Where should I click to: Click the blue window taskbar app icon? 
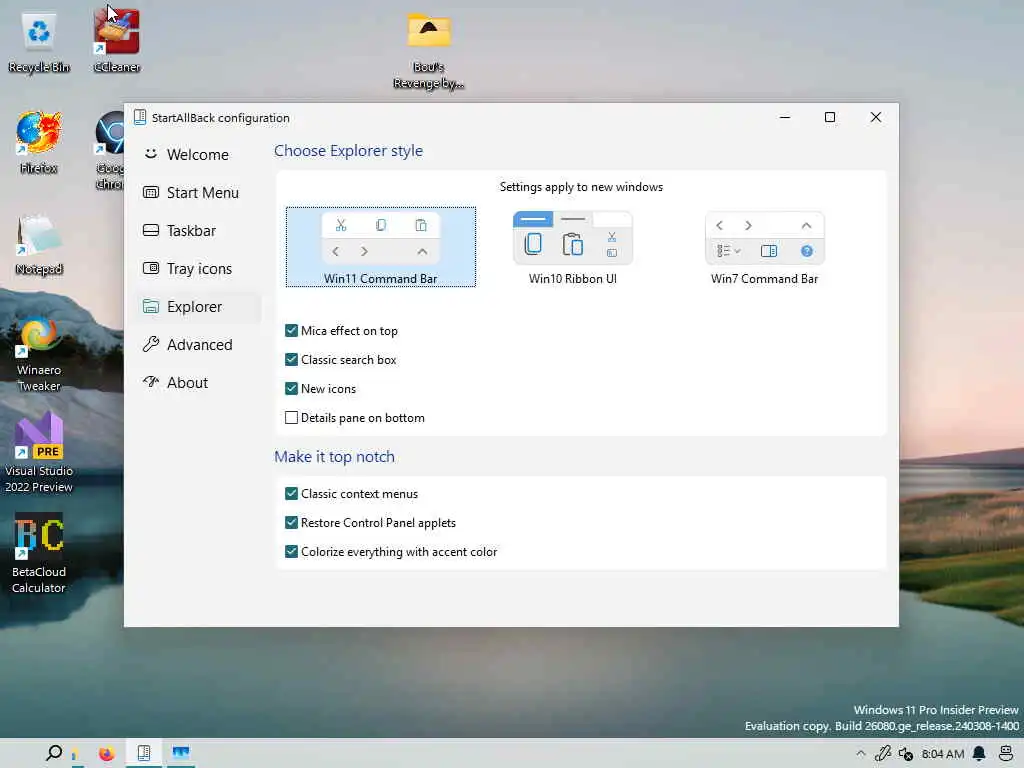180,753
